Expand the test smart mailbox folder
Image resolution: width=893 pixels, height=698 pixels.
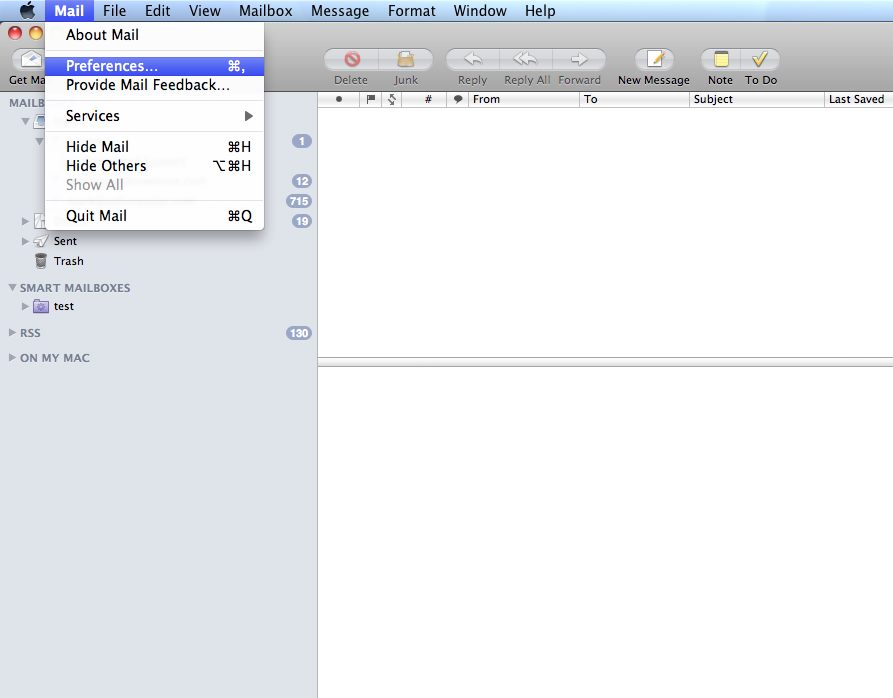tap(25, 306)
